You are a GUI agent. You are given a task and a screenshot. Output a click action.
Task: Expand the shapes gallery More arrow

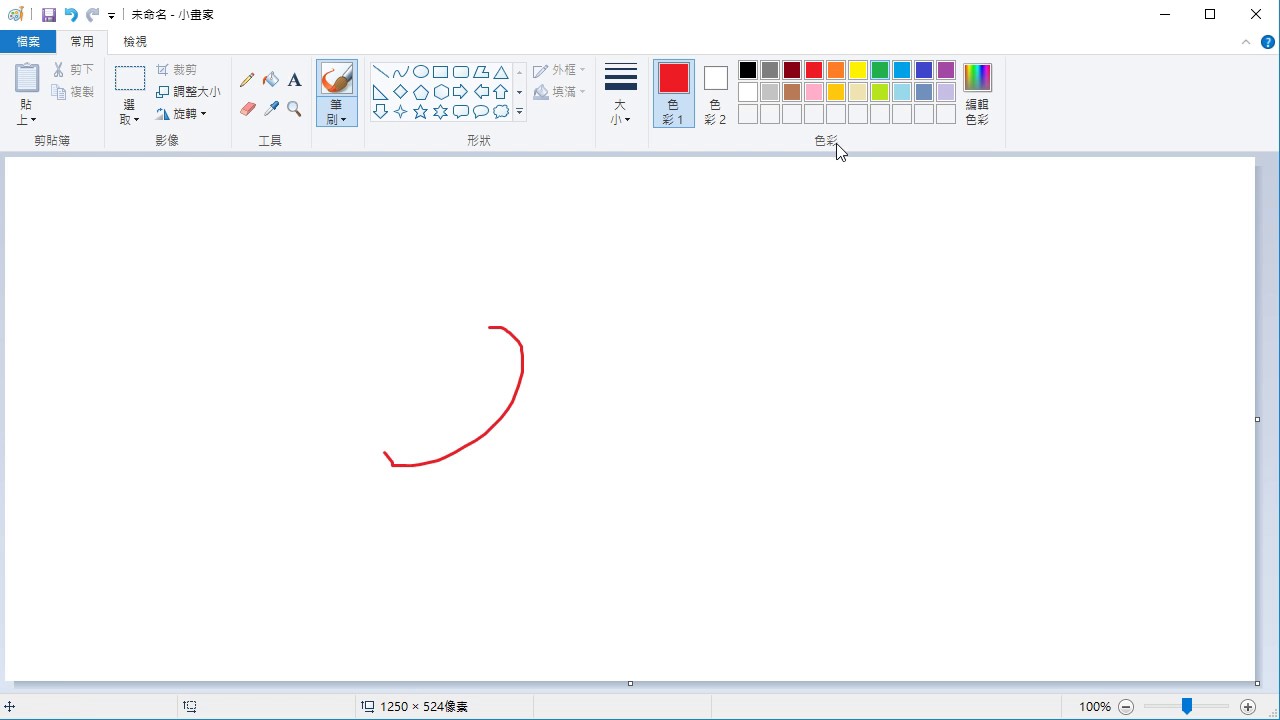(x=519, y=112)
